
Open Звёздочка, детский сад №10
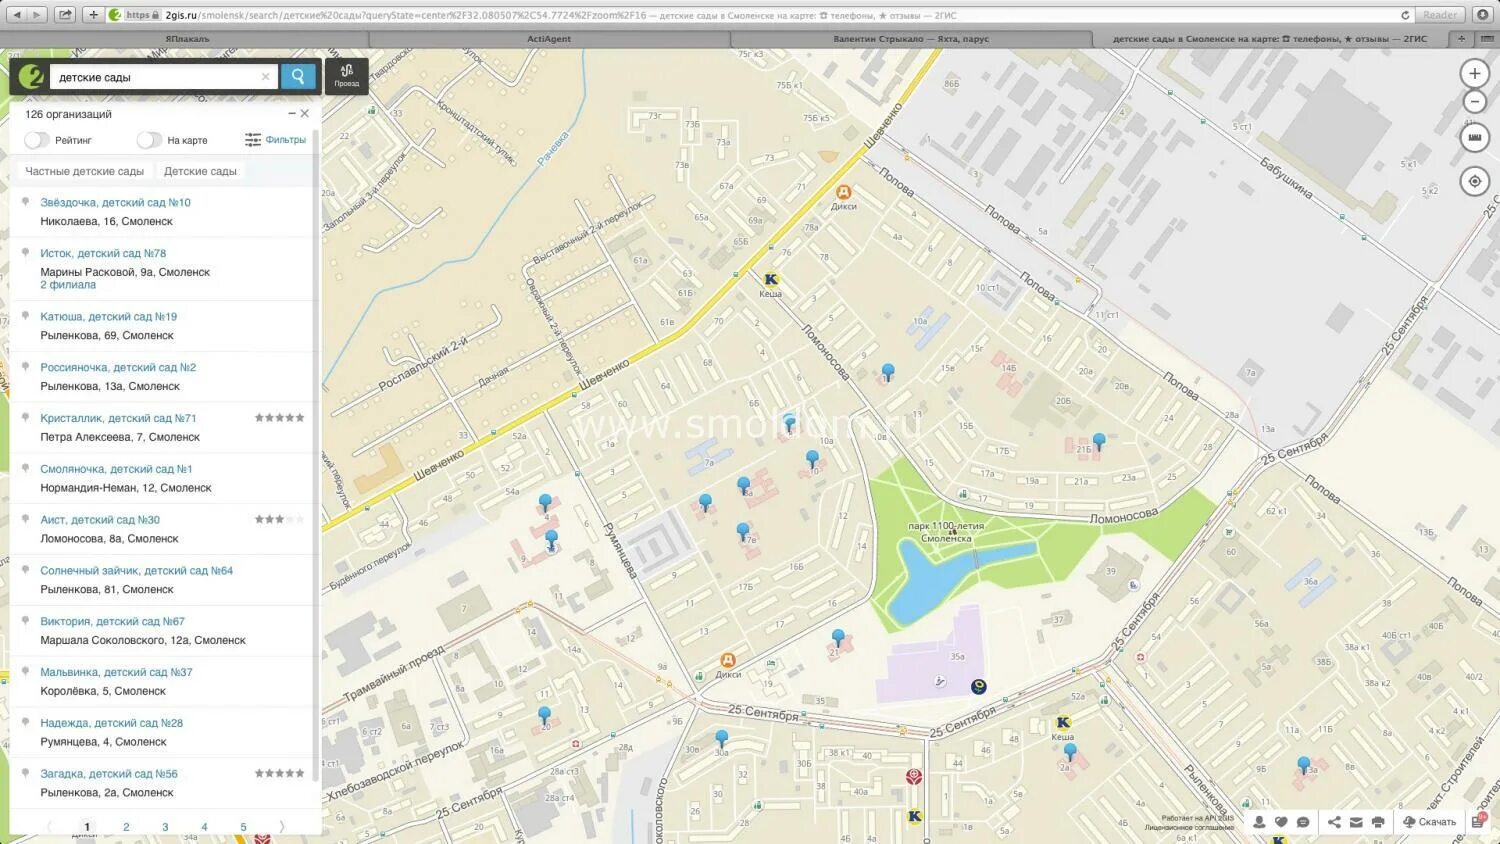click(115, 202)
